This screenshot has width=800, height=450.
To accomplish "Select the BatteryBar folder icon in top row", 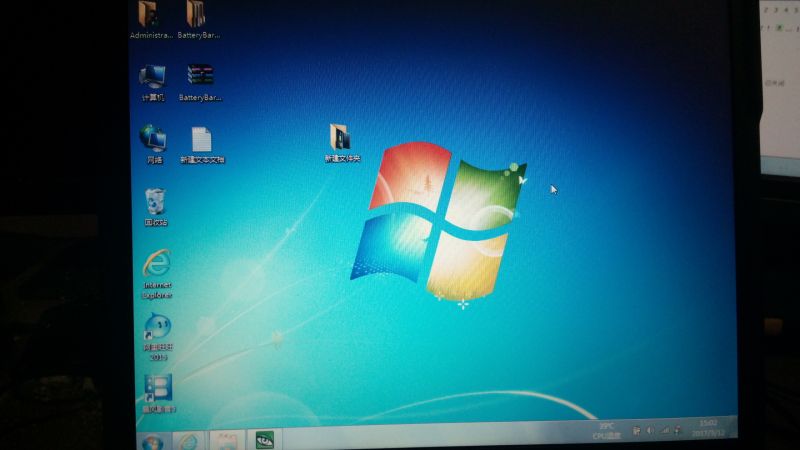I will pos(198,19).
